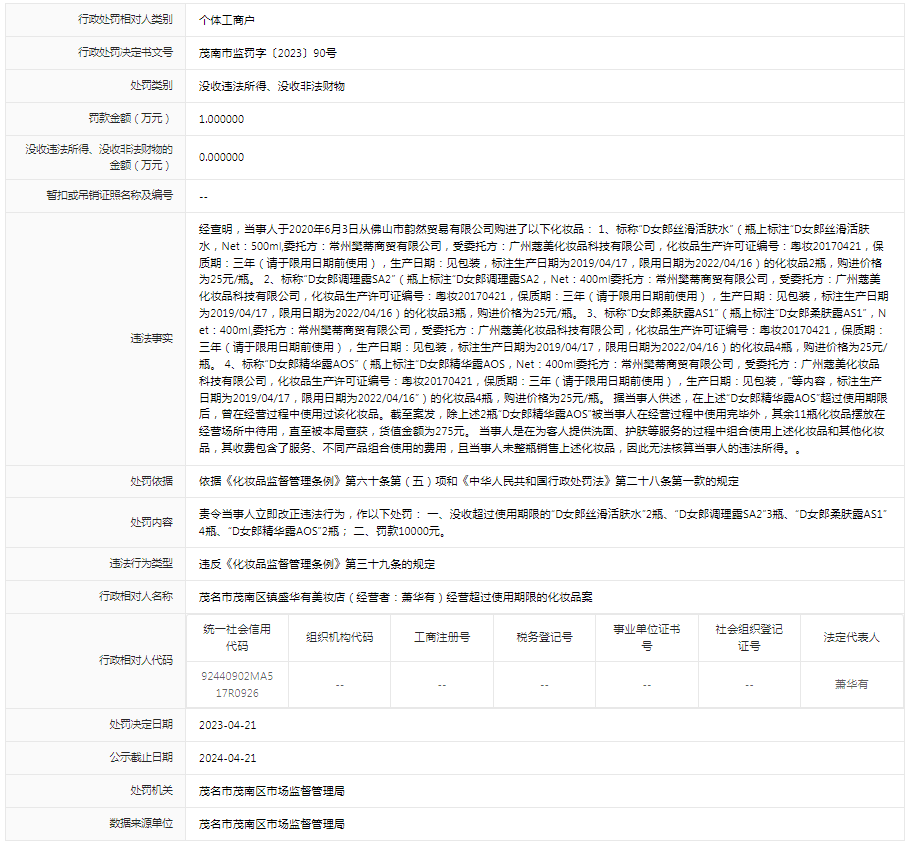Select the 统一社会信用代码 column header
Image resolution: width=911 pixels, height=846 pixels.
pyautogui.click(x=237, y=637)
